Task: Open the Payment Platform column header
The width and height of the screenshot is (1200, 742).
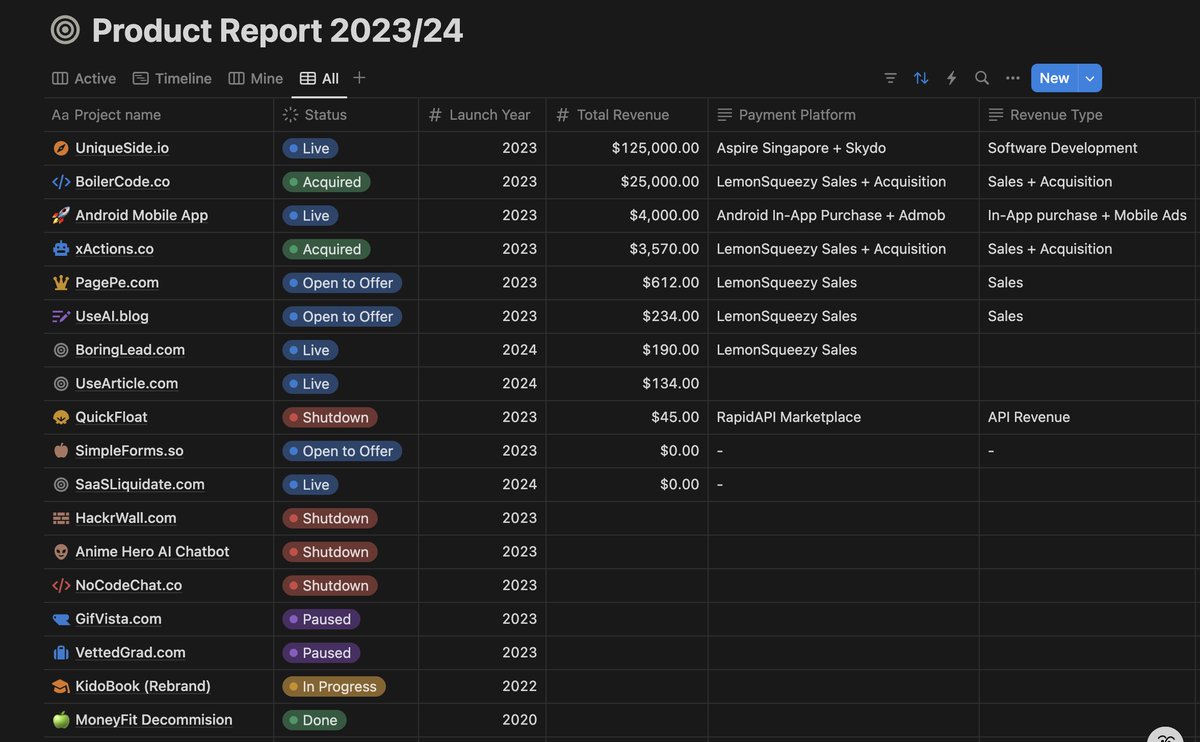Action: pos(843,115)
